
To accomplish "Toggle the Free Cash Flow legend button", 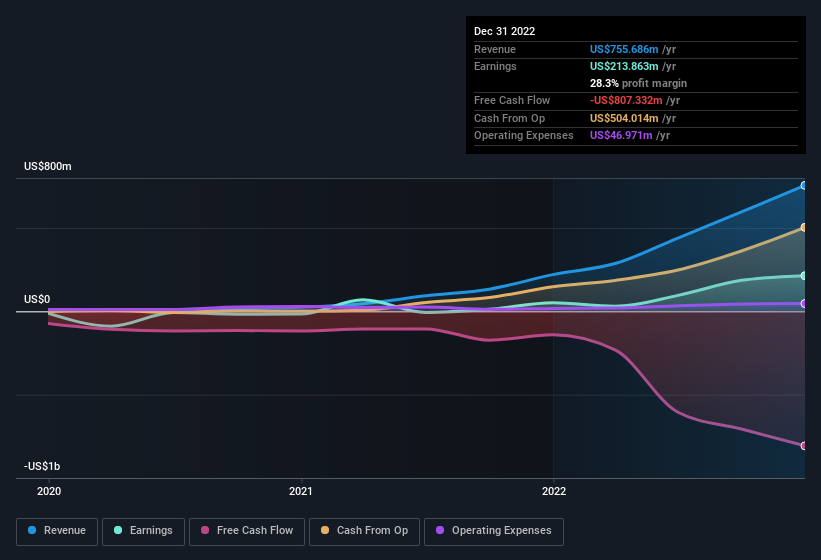I will coord(247,531).
